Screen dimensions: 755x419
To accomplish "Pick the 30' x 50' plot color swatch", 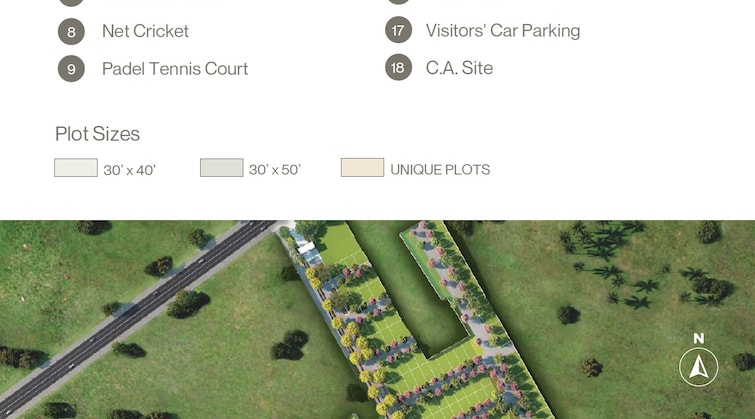I will 221,168.
